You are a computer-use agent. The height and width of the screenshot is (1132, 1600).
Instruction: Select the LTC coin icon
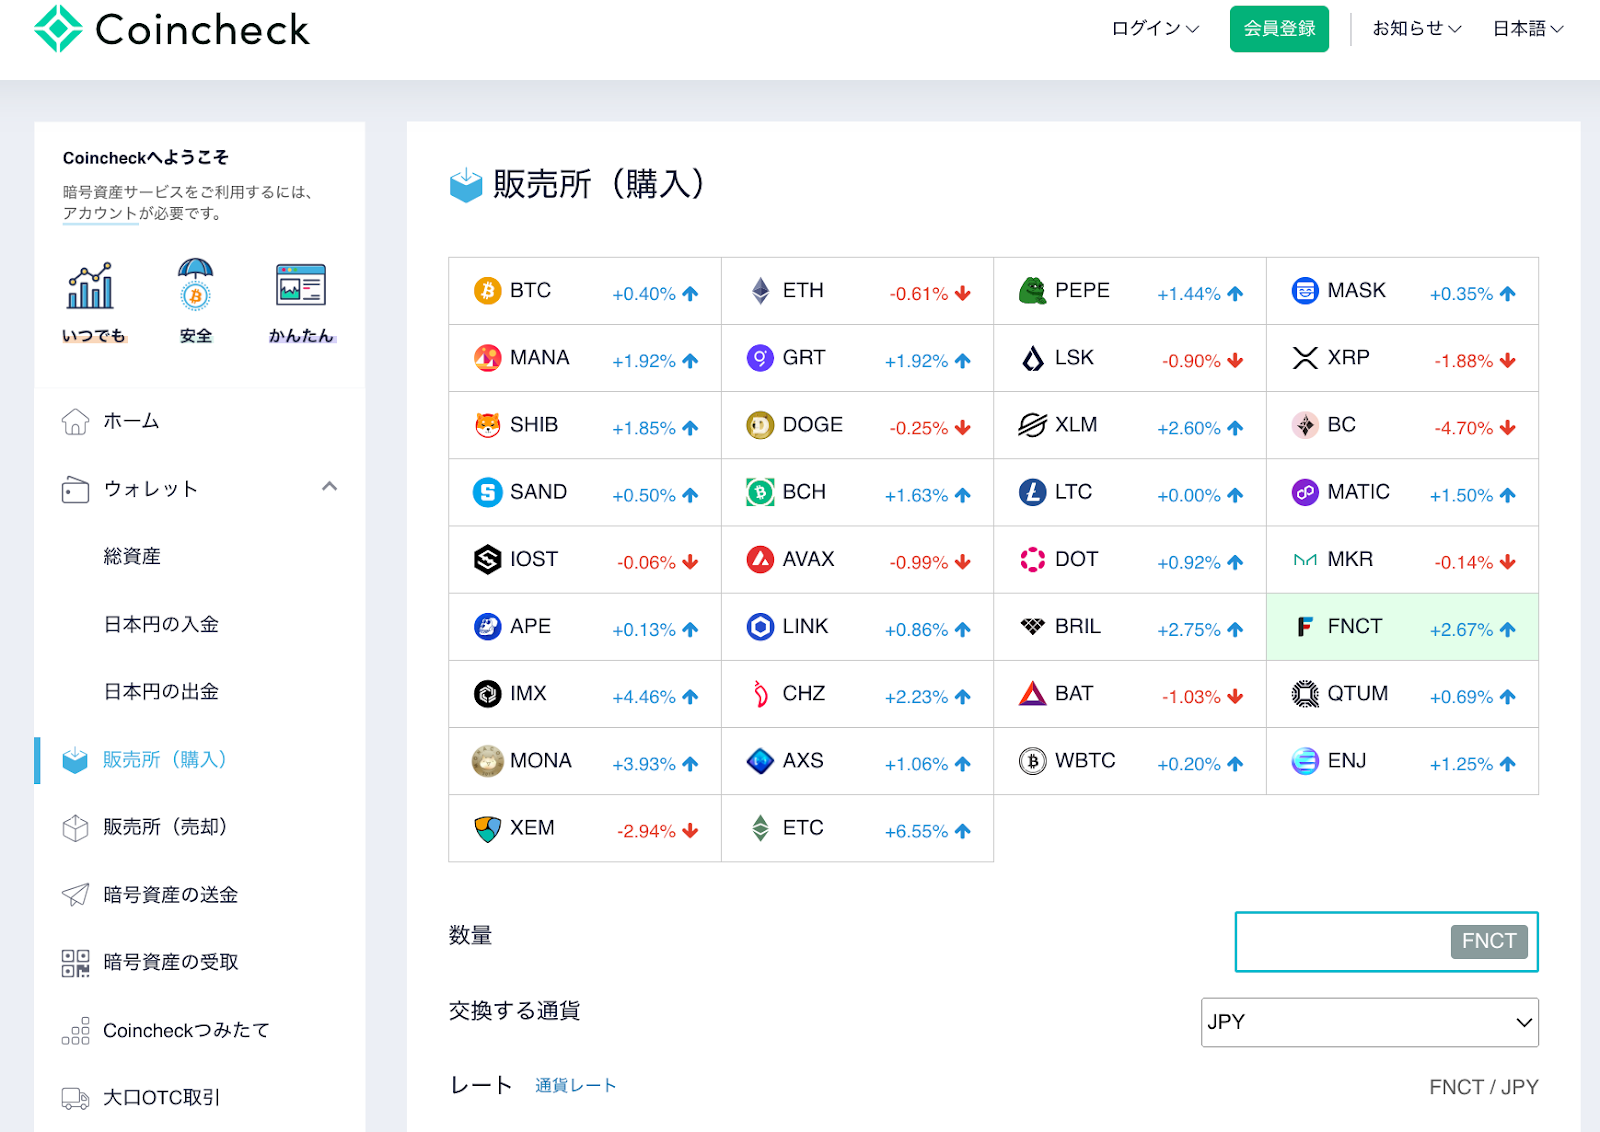[1032, 492]
